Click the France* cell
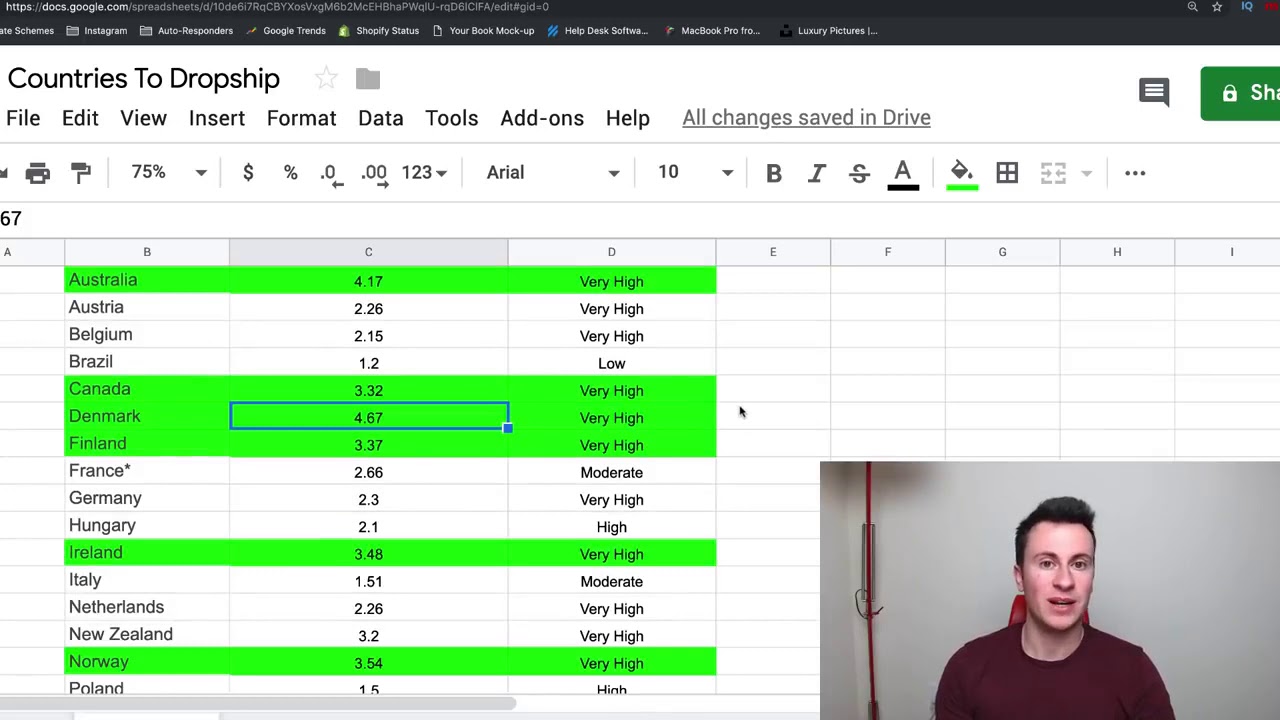1280x720 pixels. click(x=147, y=471)
